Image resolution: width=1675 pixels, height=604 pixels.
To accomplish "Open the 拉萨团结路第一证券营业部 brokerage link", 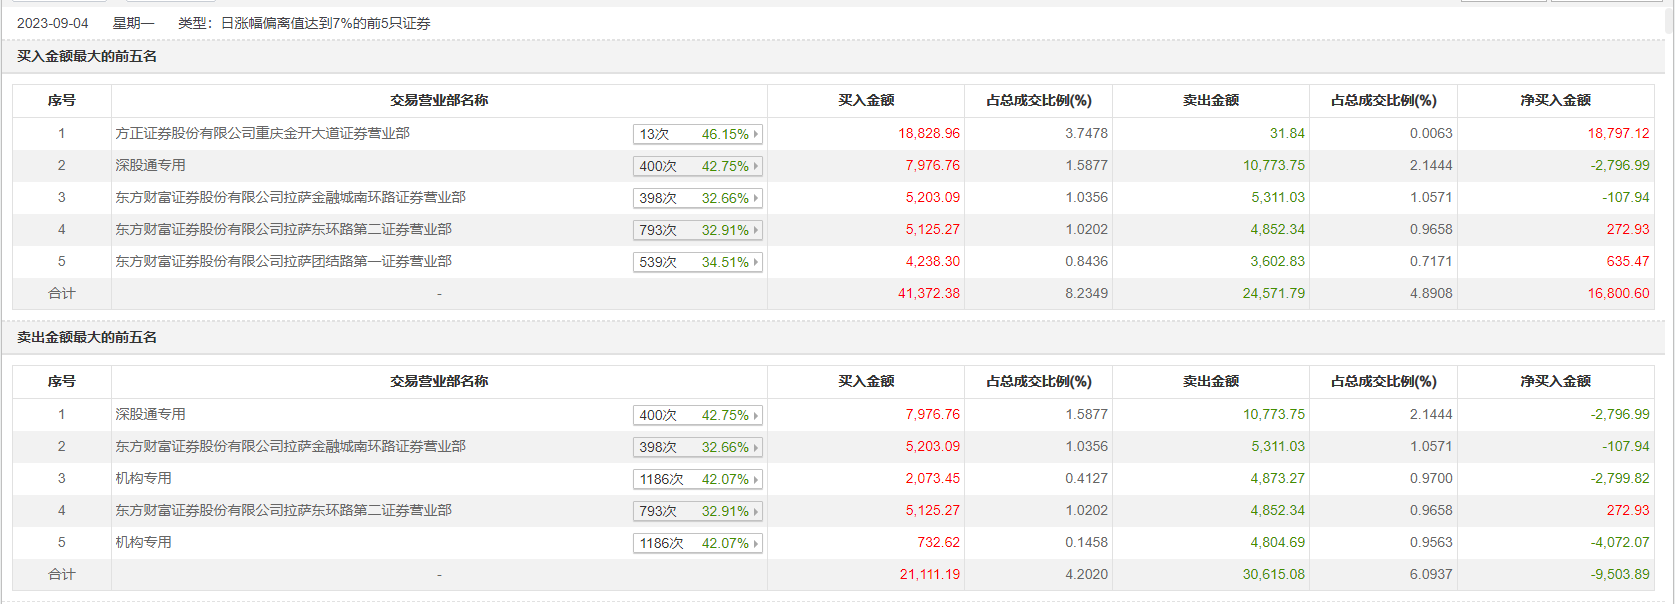I will tap(283, 261).
